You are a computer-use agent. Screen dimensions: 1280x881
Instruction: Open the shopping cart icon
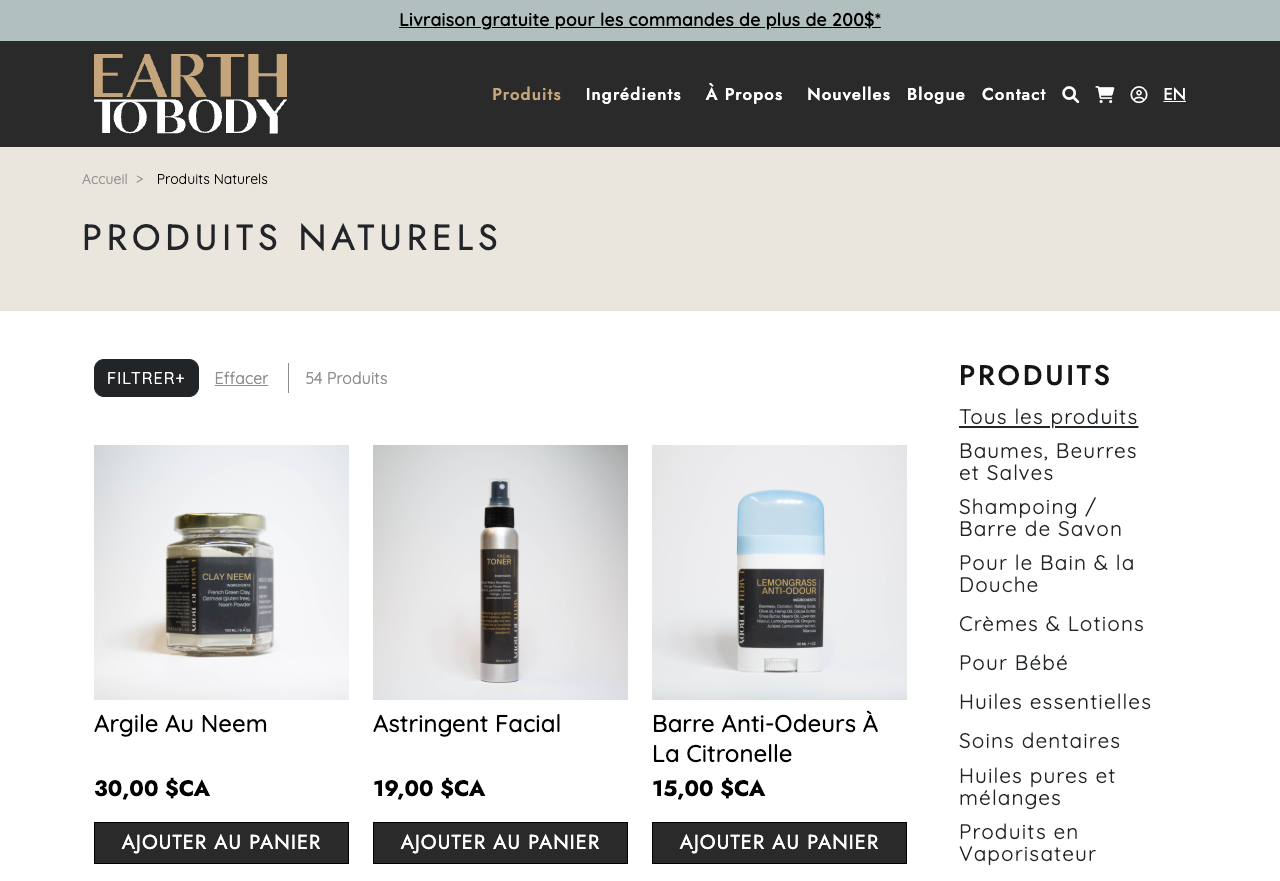1105,94
